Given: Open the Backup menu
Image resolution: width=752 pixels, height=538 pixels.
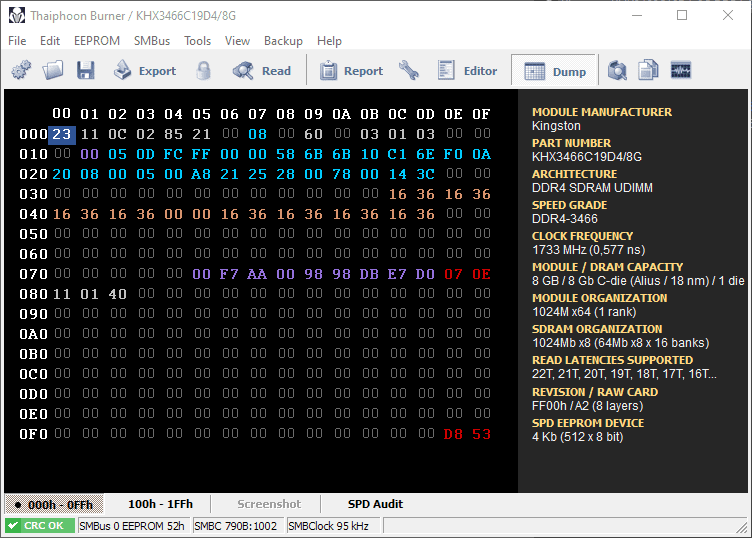Looking at the screenshot, I should coord(283,41).
